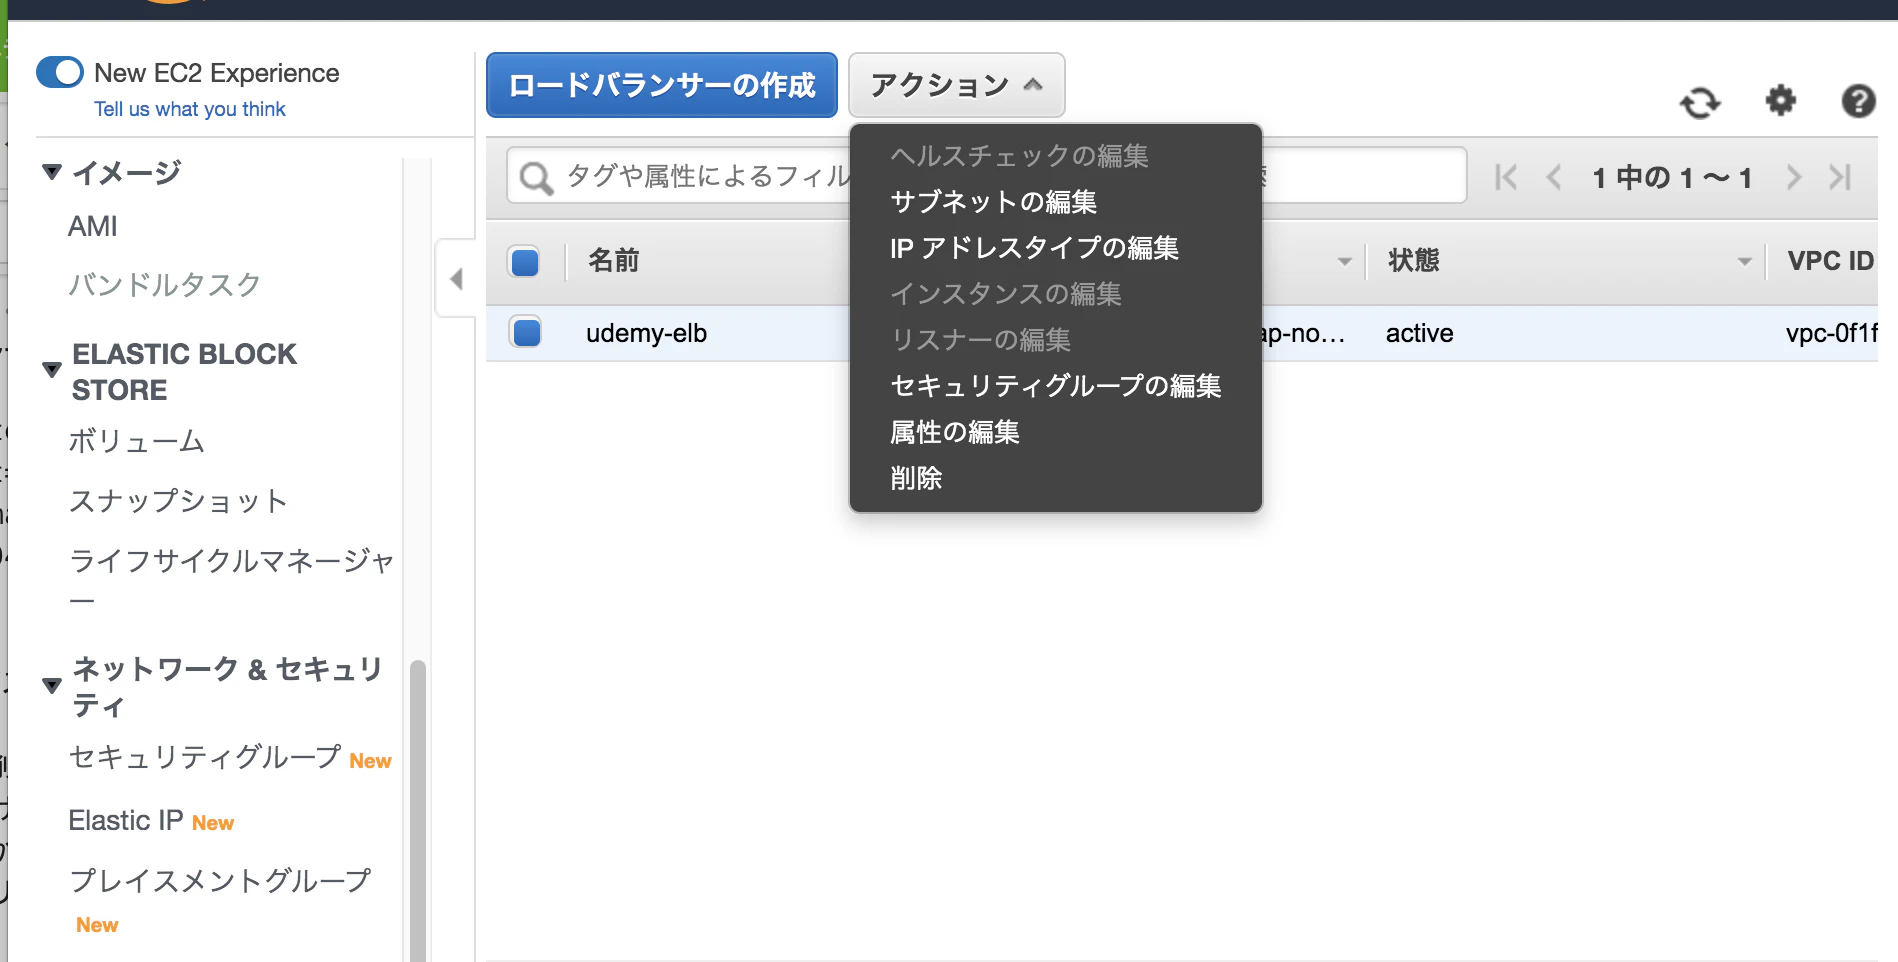The width and height of the screenshot is (1898, 962).
Task: Toggle the New EC2 Experience switch
Action: pyautogui.click(x=60, y=73)
